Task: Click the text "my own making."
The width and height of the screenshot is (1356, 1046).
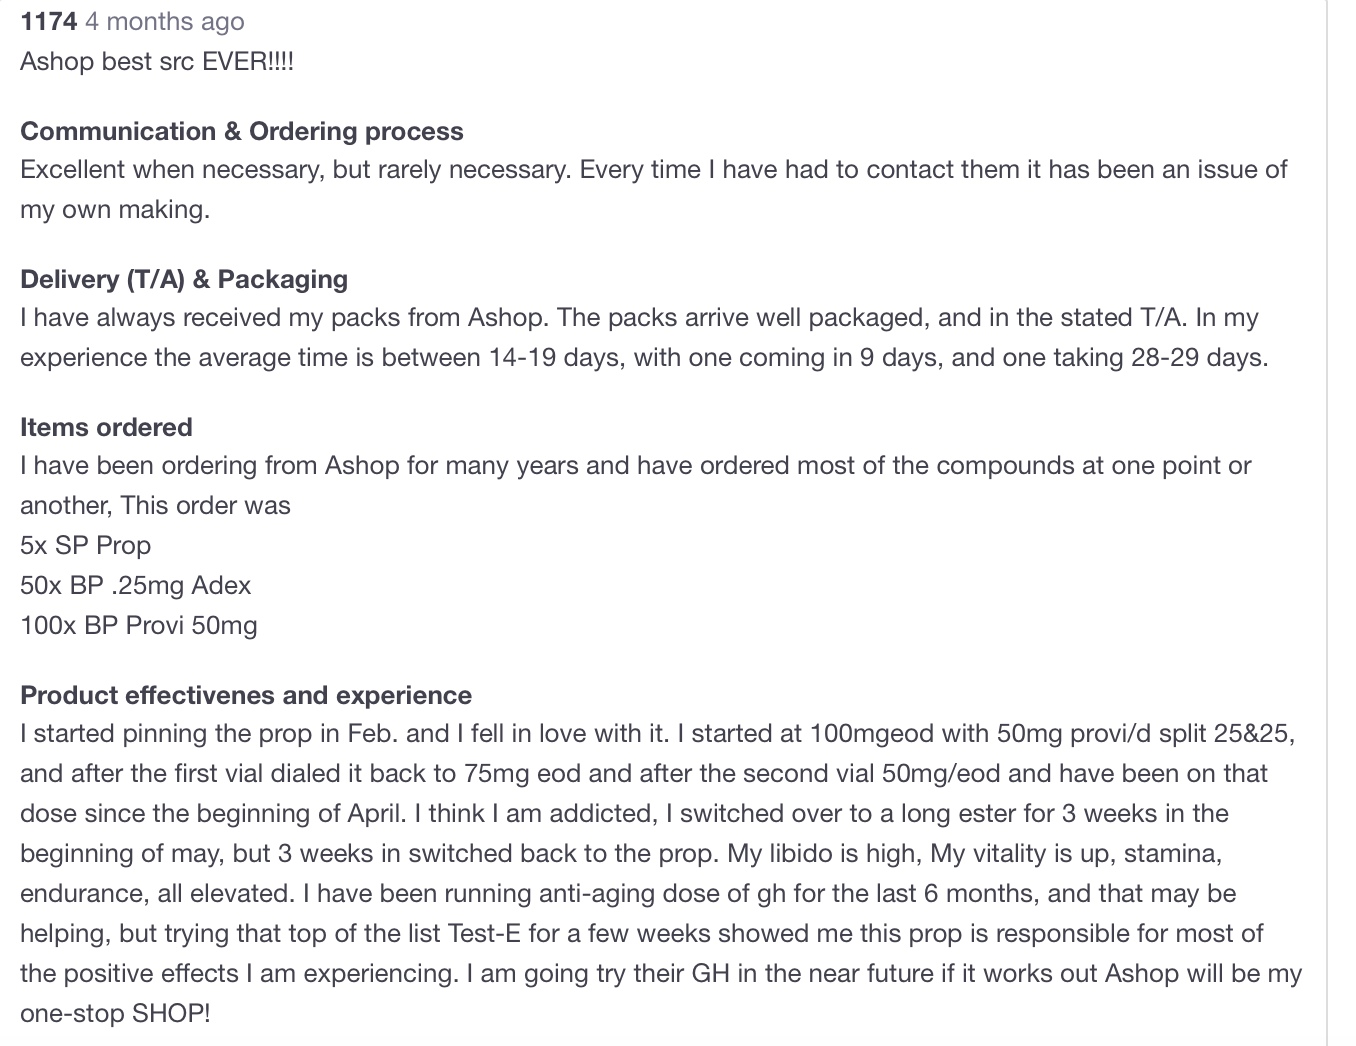Action: 115,210
